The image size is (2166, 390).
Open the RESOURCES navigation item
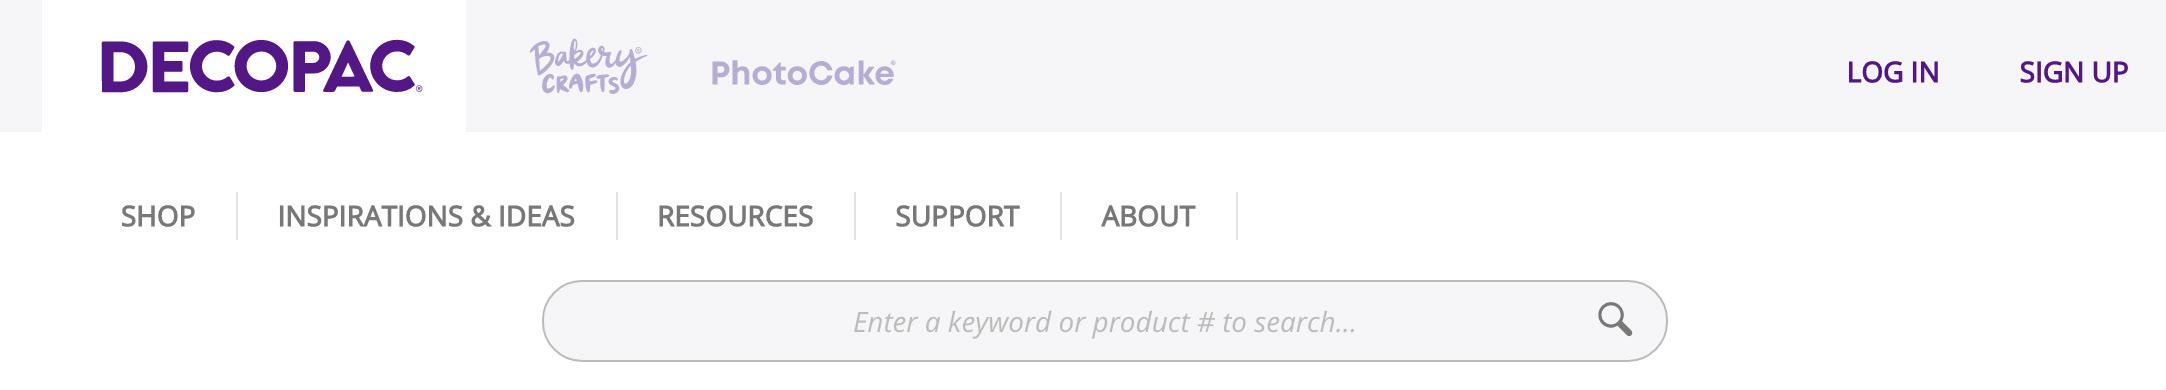735,216
